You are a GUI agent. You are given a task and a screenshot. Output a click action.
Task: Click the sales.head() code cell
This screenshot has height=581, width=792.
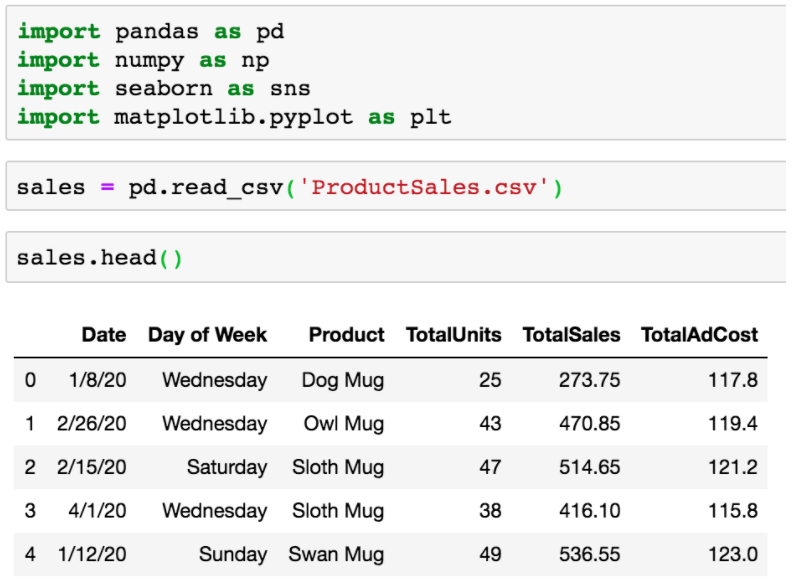(x=396, y=257)
